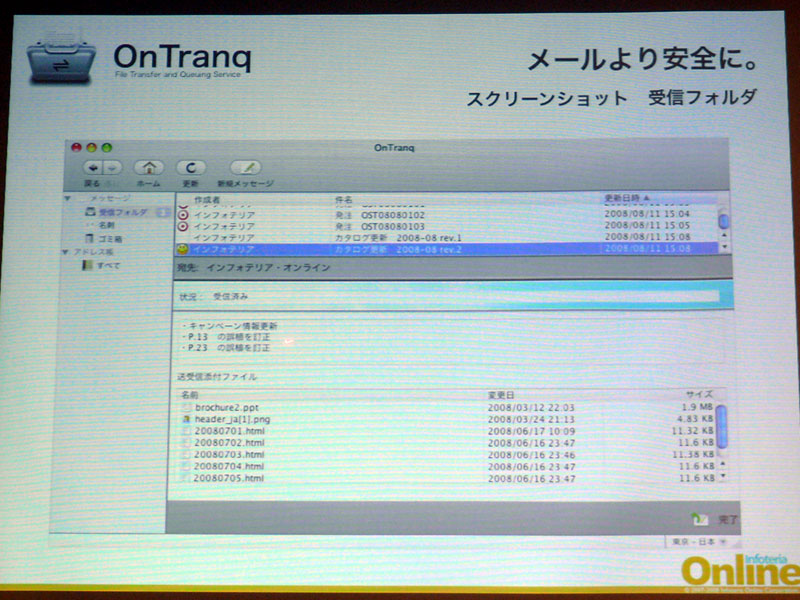Click the file size 4.83 KB
The height and width of the screenshot is (600, 800).
click(695, 419)
